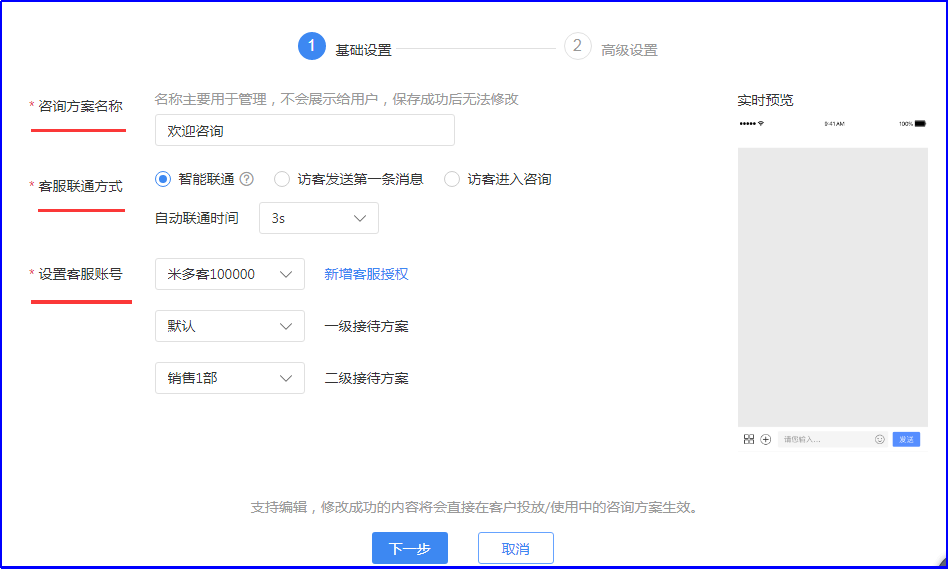
Task: Click the 取消 button
Action: [515, 548]
